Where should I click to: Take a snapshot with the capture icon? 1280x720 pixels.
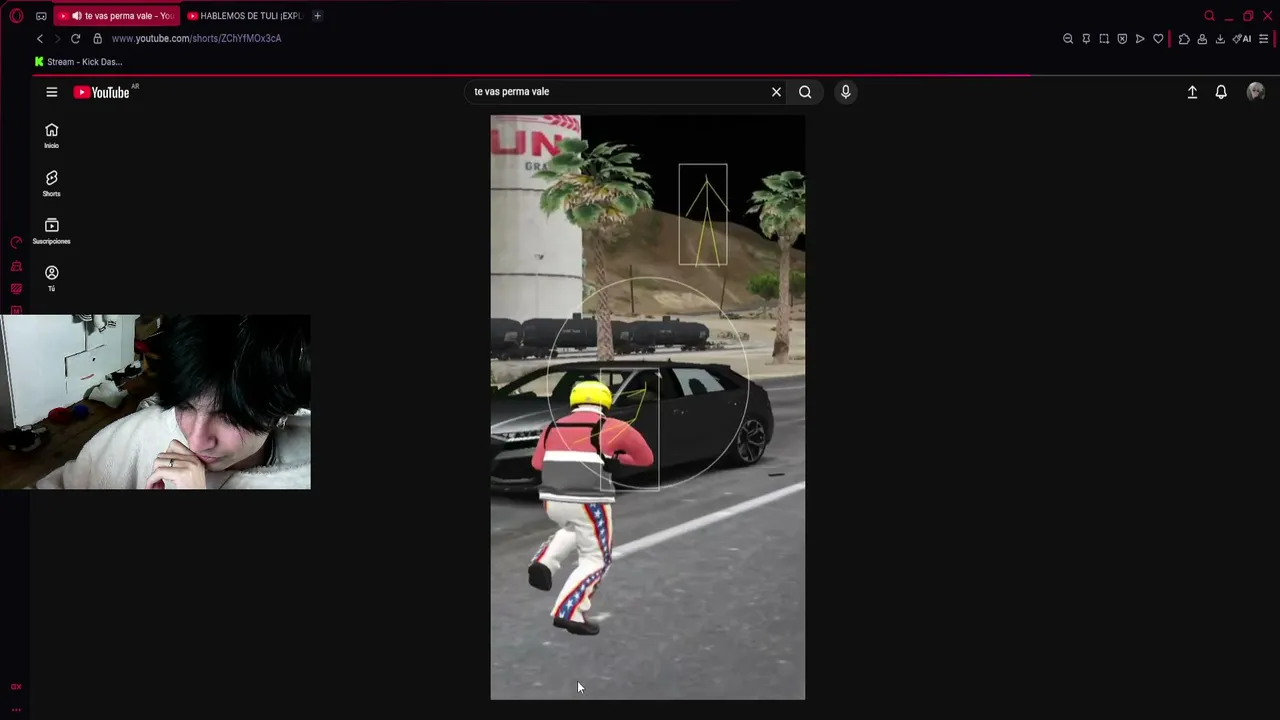tap(1104, 39)
